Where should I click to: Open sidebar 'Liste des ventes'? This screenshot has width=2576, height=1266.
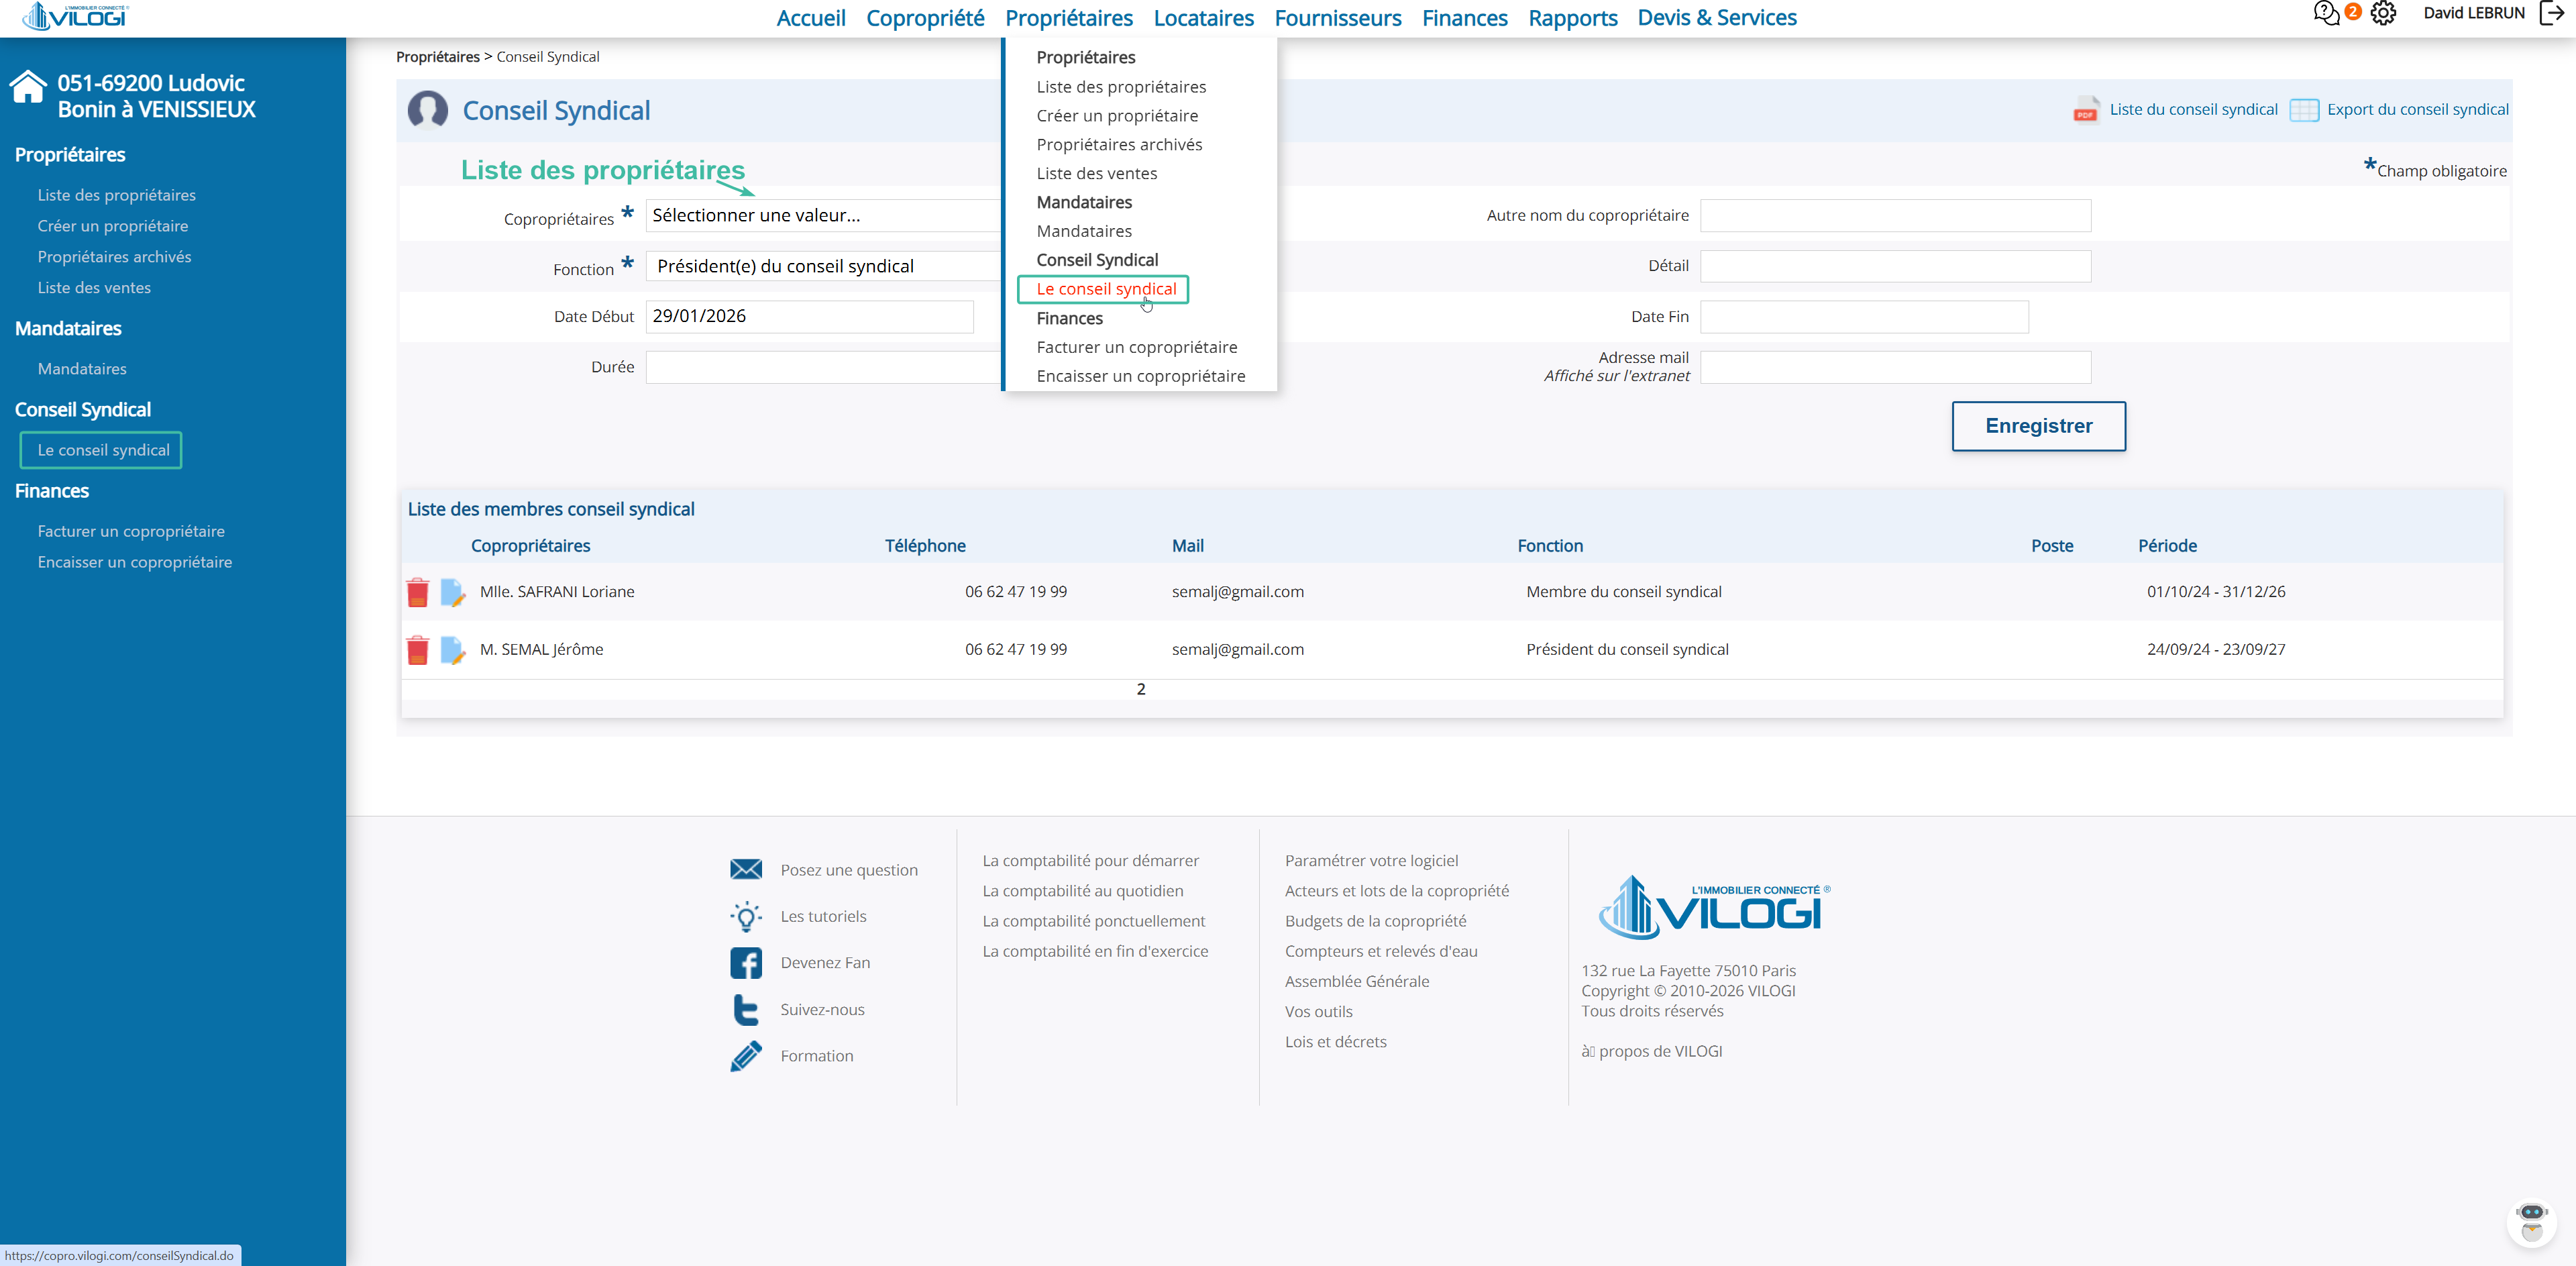94,288
